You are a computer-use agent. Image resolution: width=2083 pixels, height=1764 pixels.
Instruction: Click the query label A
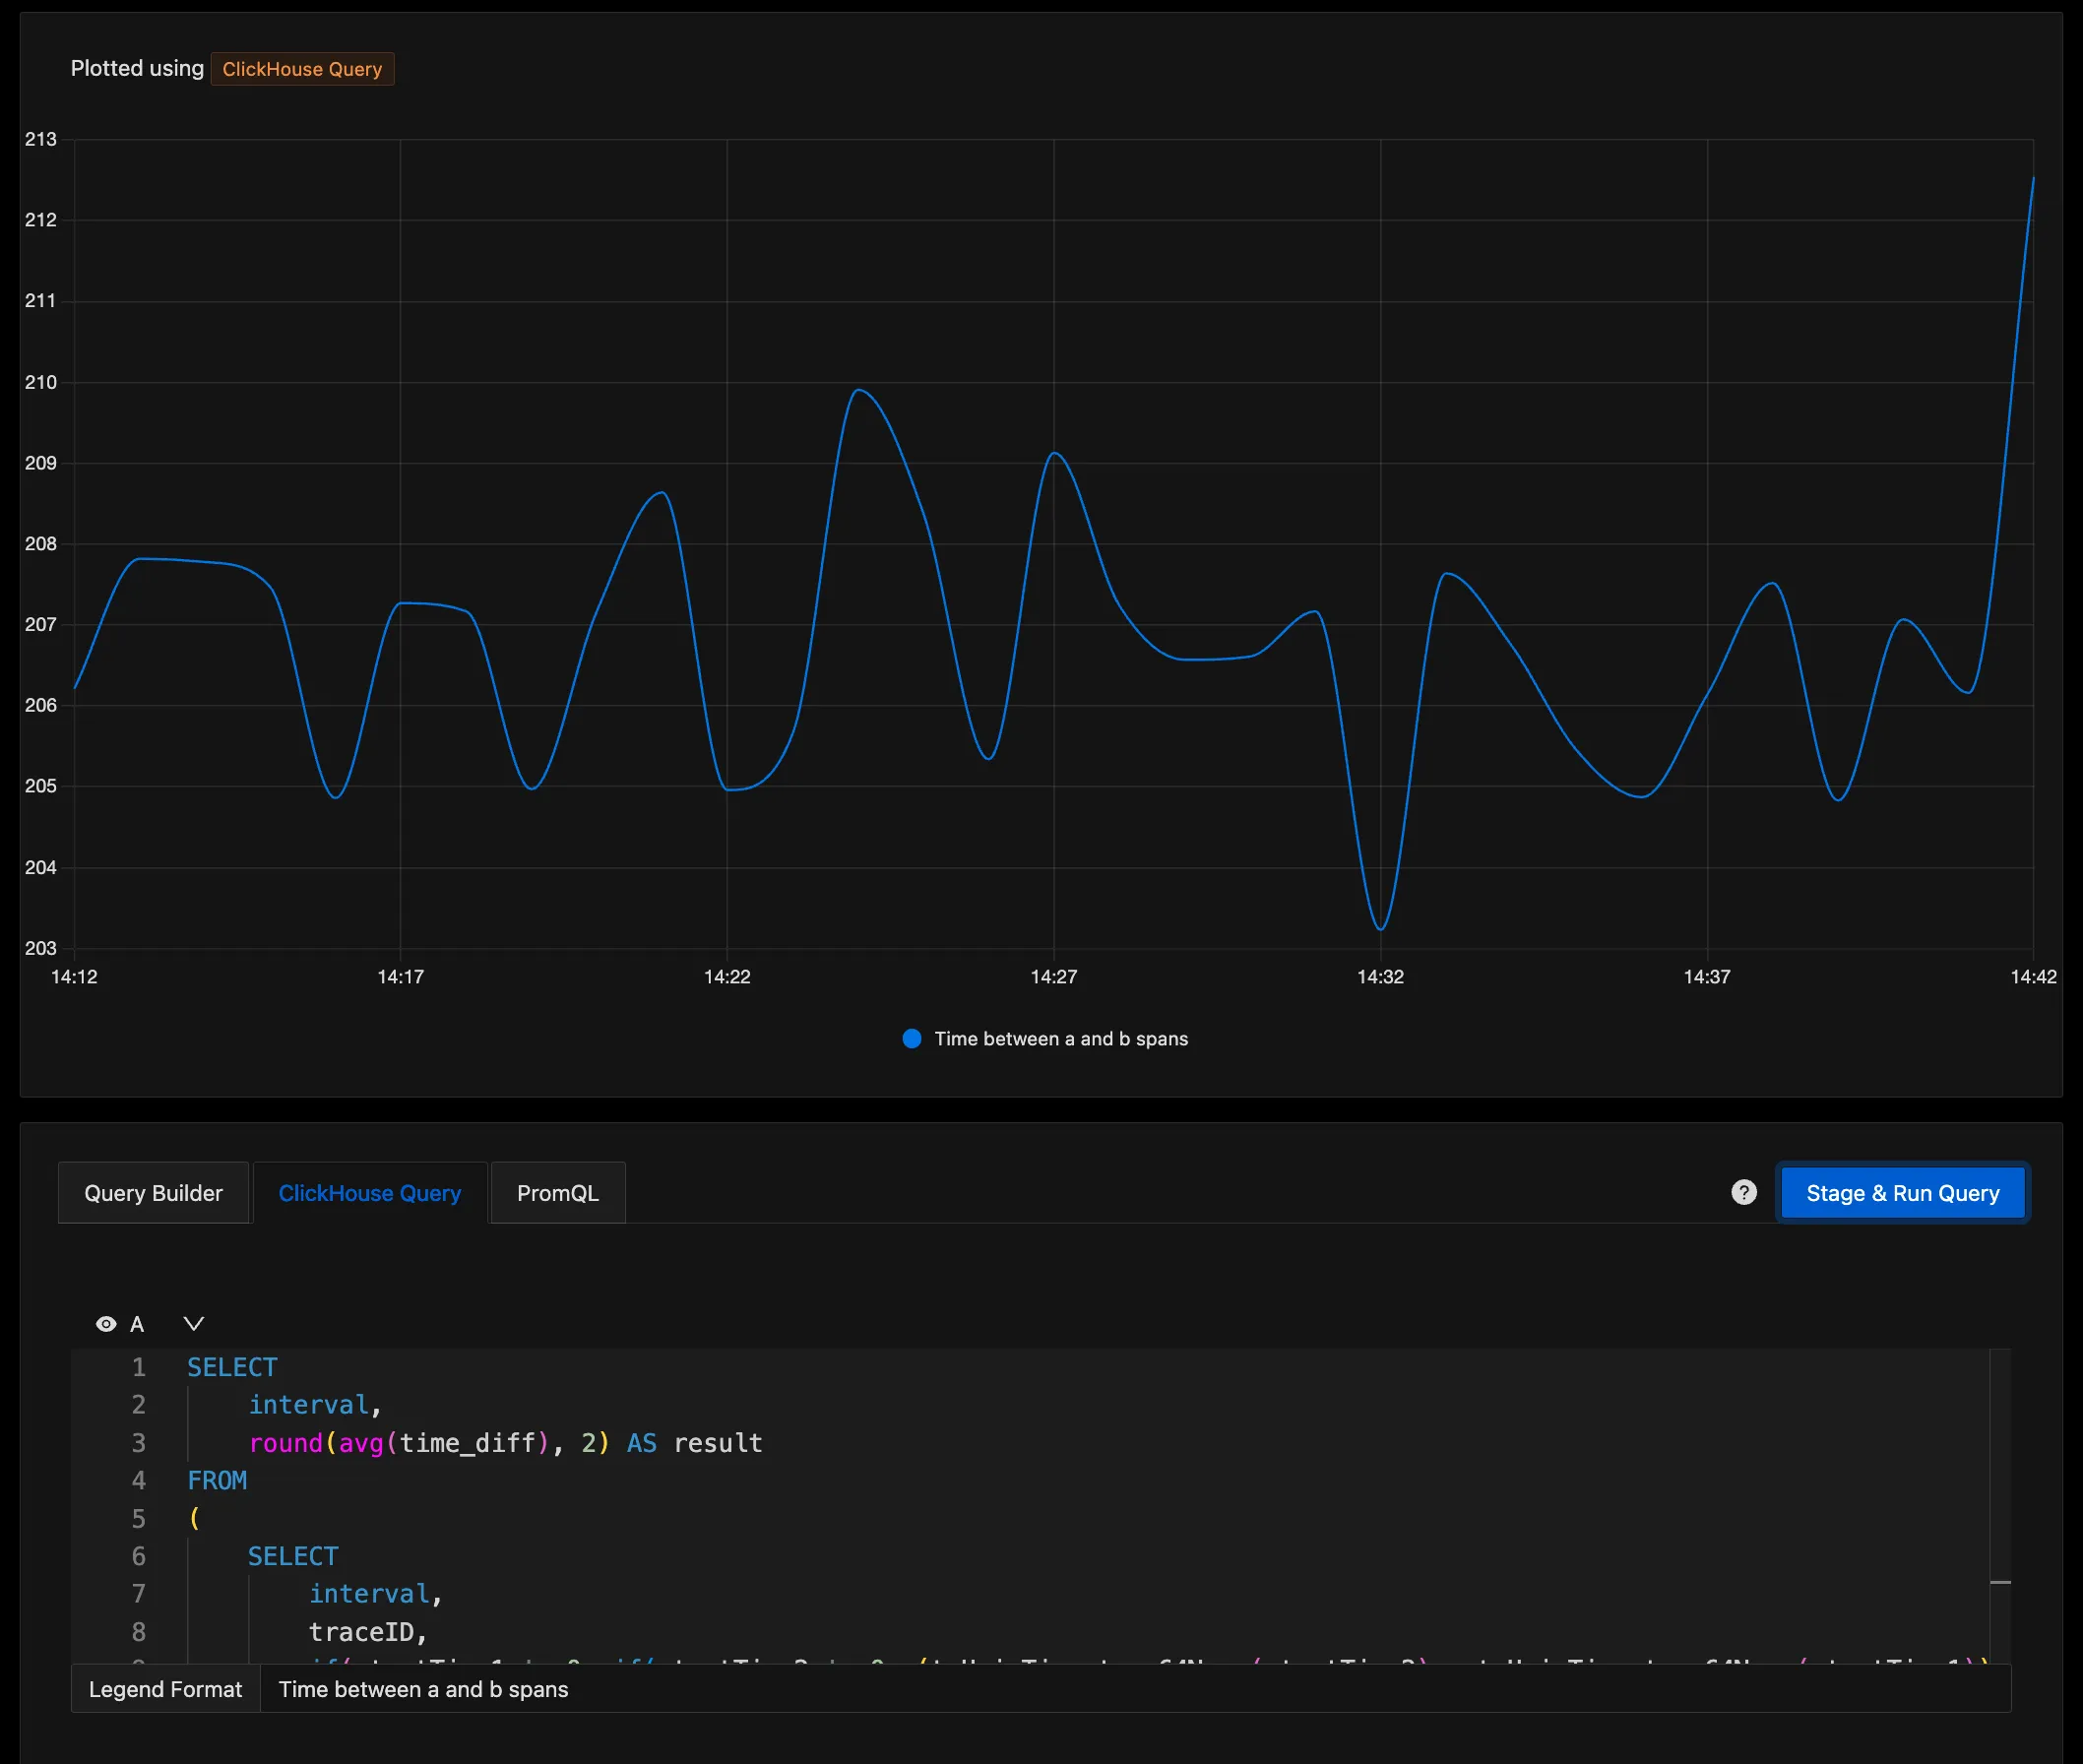click(x=137, y=1324)
